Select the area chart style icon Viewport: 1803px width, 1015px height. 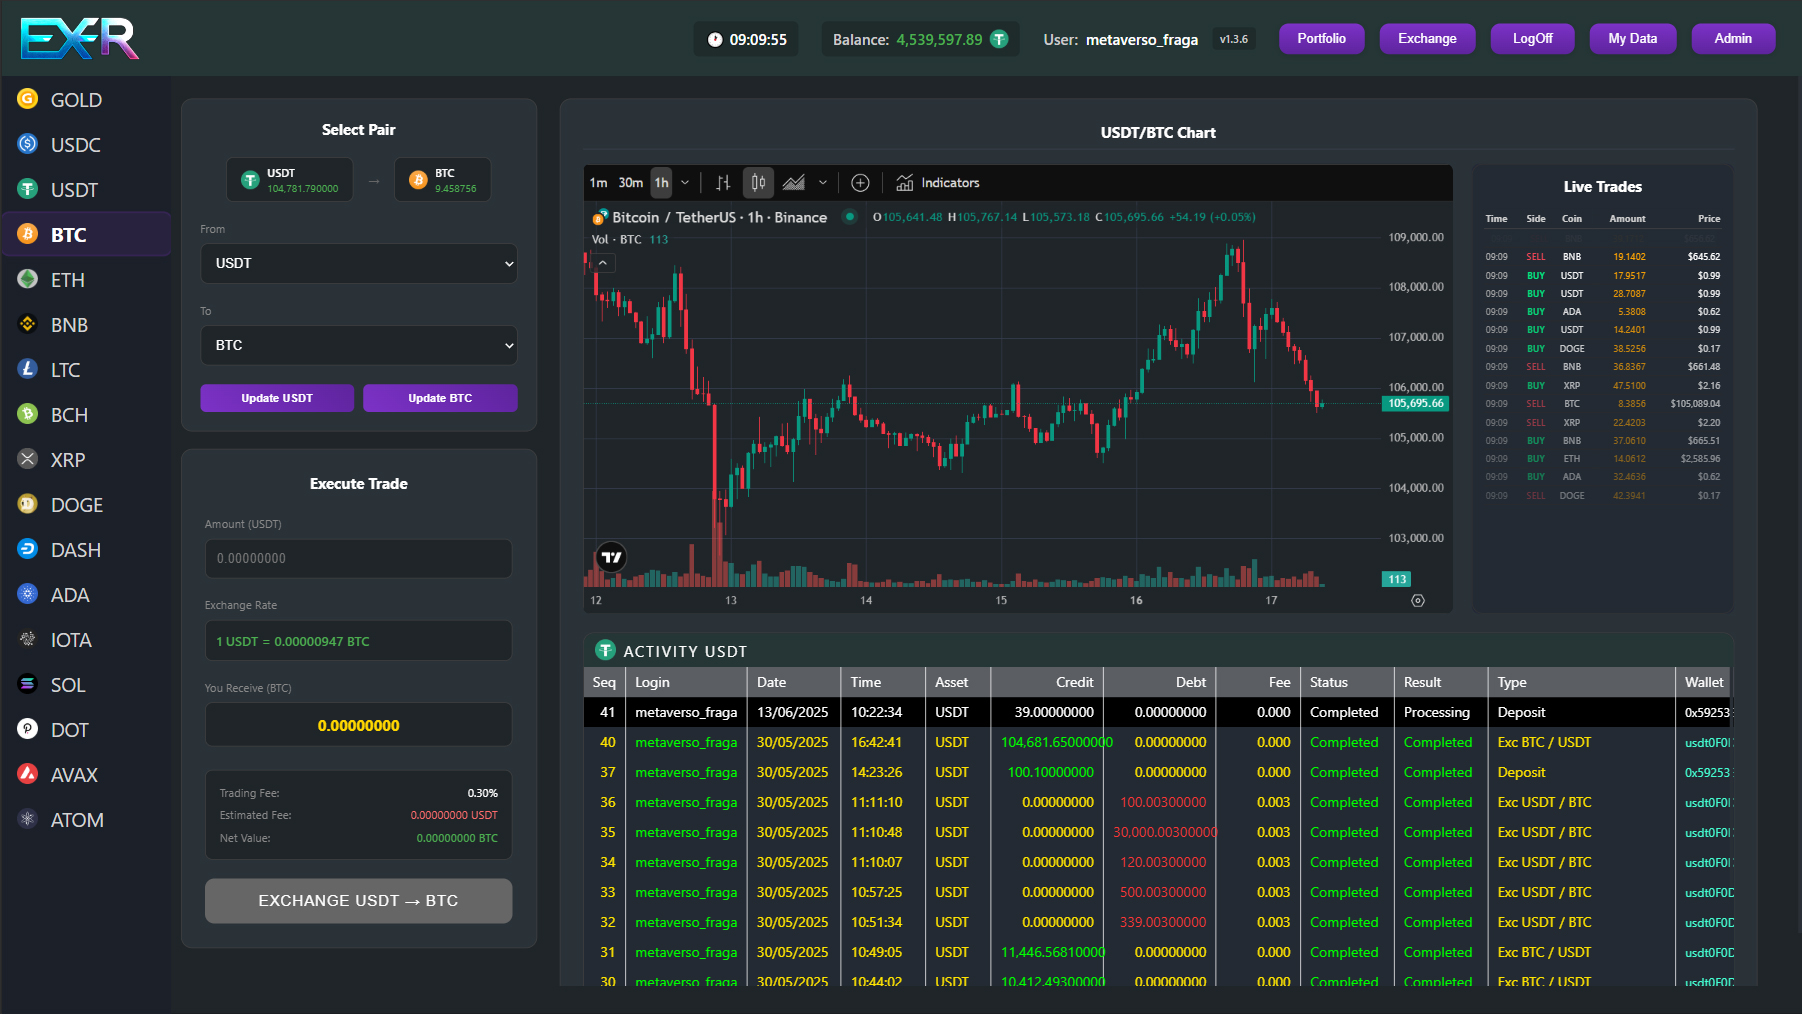[x=794, y=183]
